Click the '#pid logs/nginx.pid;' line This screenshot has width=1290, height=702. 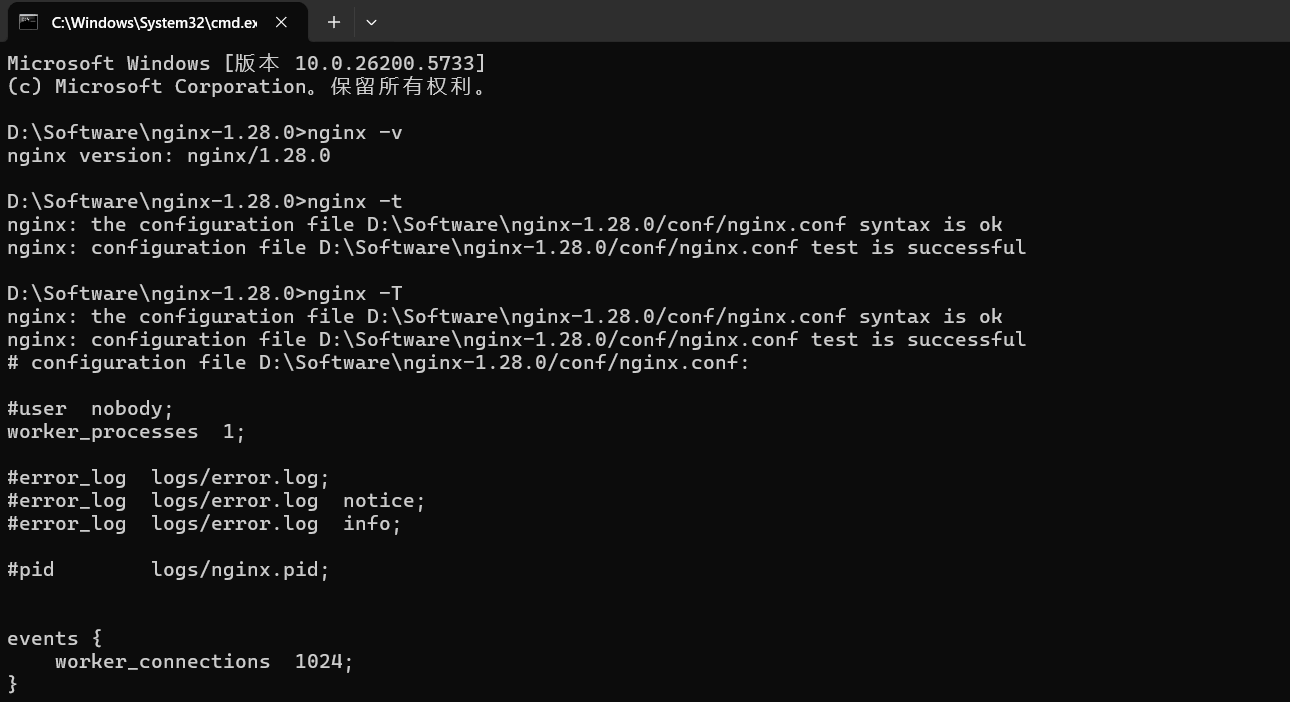click(x=168, y=569)
